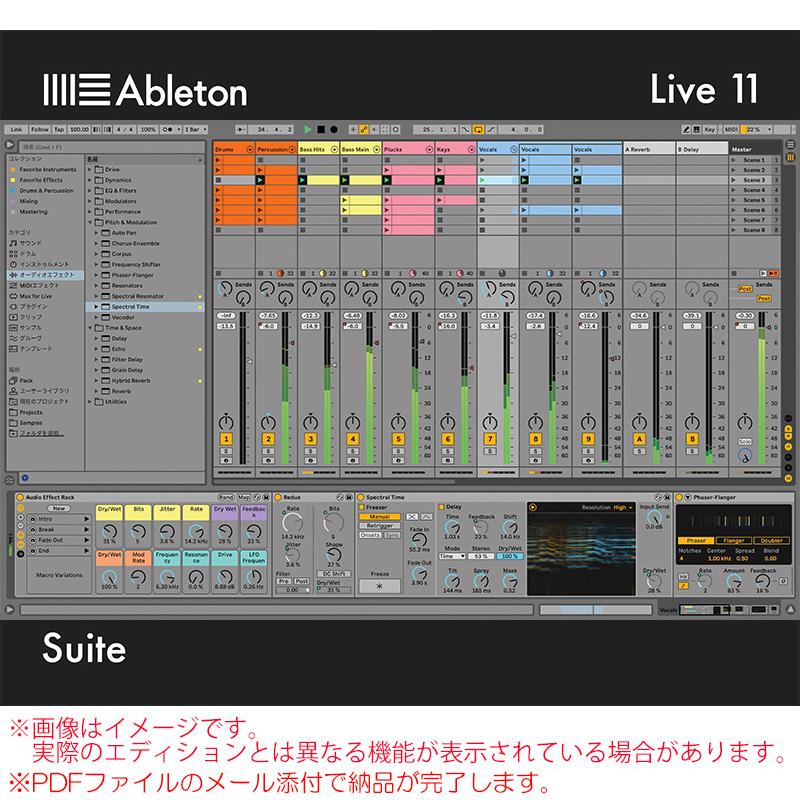This screenshot has height=800, width=800.
Task: Select Retrigger mode in Freezer
Action: pyautogui.click(x=379, y=526)
